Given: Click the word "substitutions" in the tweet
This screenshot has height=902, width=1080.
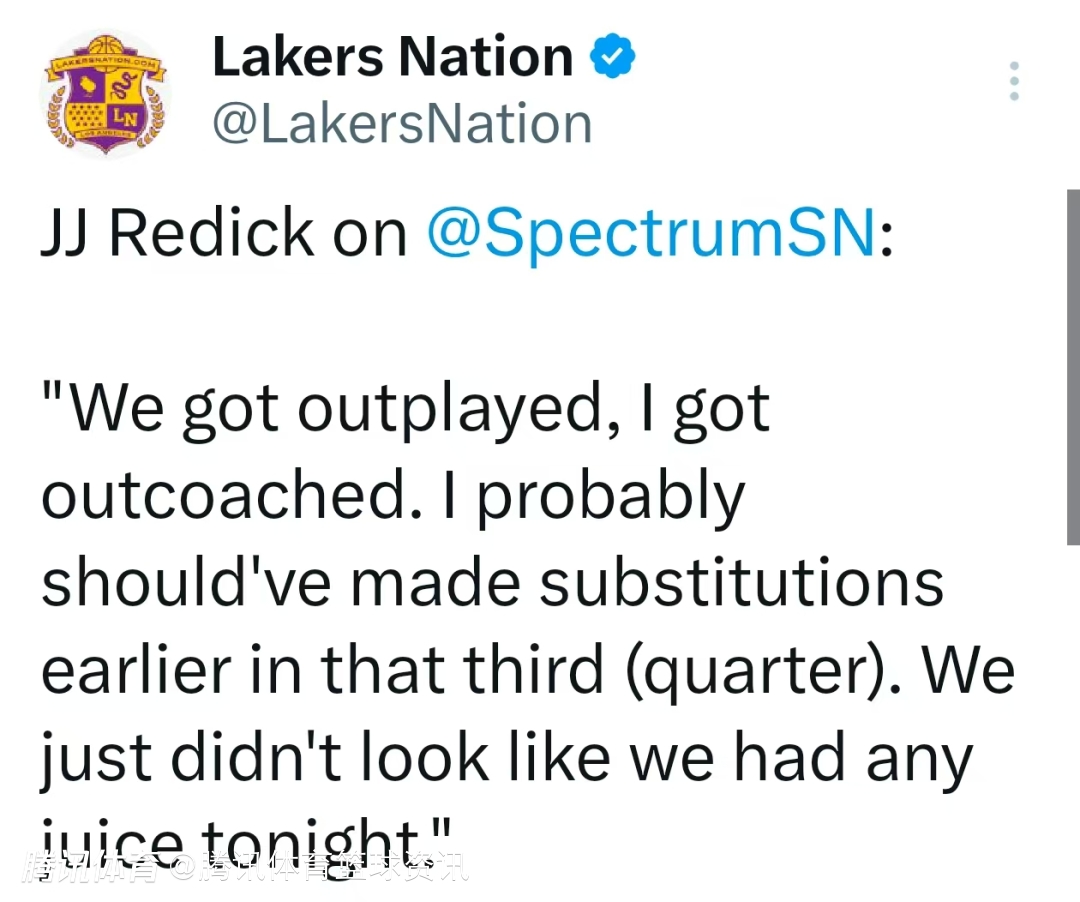Looking at the screenshot, I should tap(742, 583).
